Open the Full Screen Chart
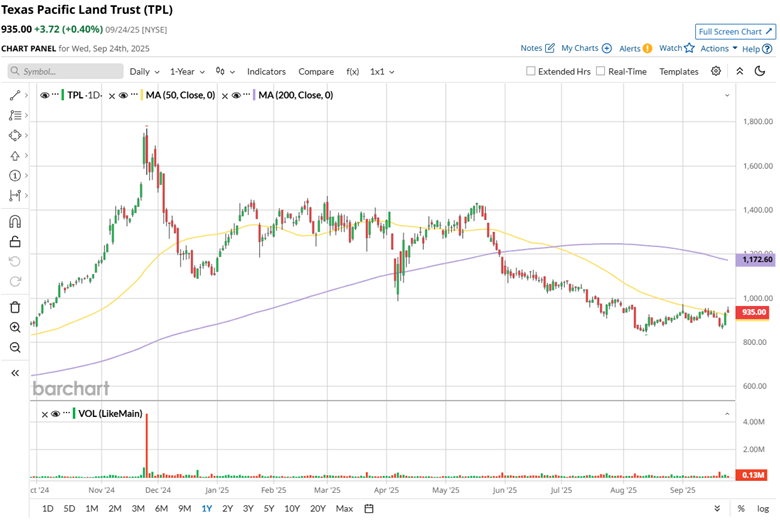The width and height of the screenshot is (780, 521). (x=735, y=31)
